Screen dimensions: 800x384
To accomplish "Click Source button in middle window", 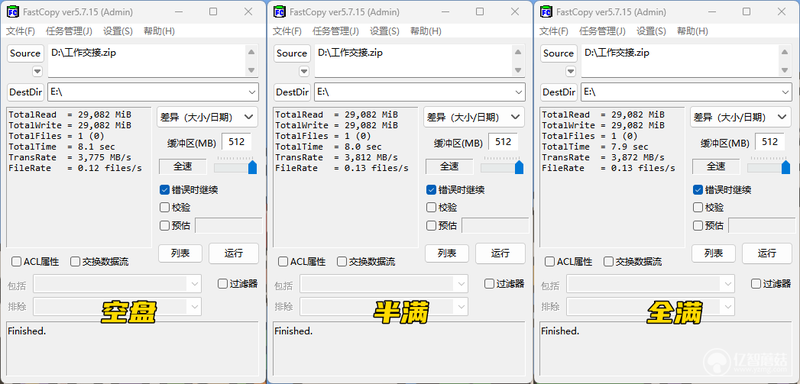I will tap(292, 54).
